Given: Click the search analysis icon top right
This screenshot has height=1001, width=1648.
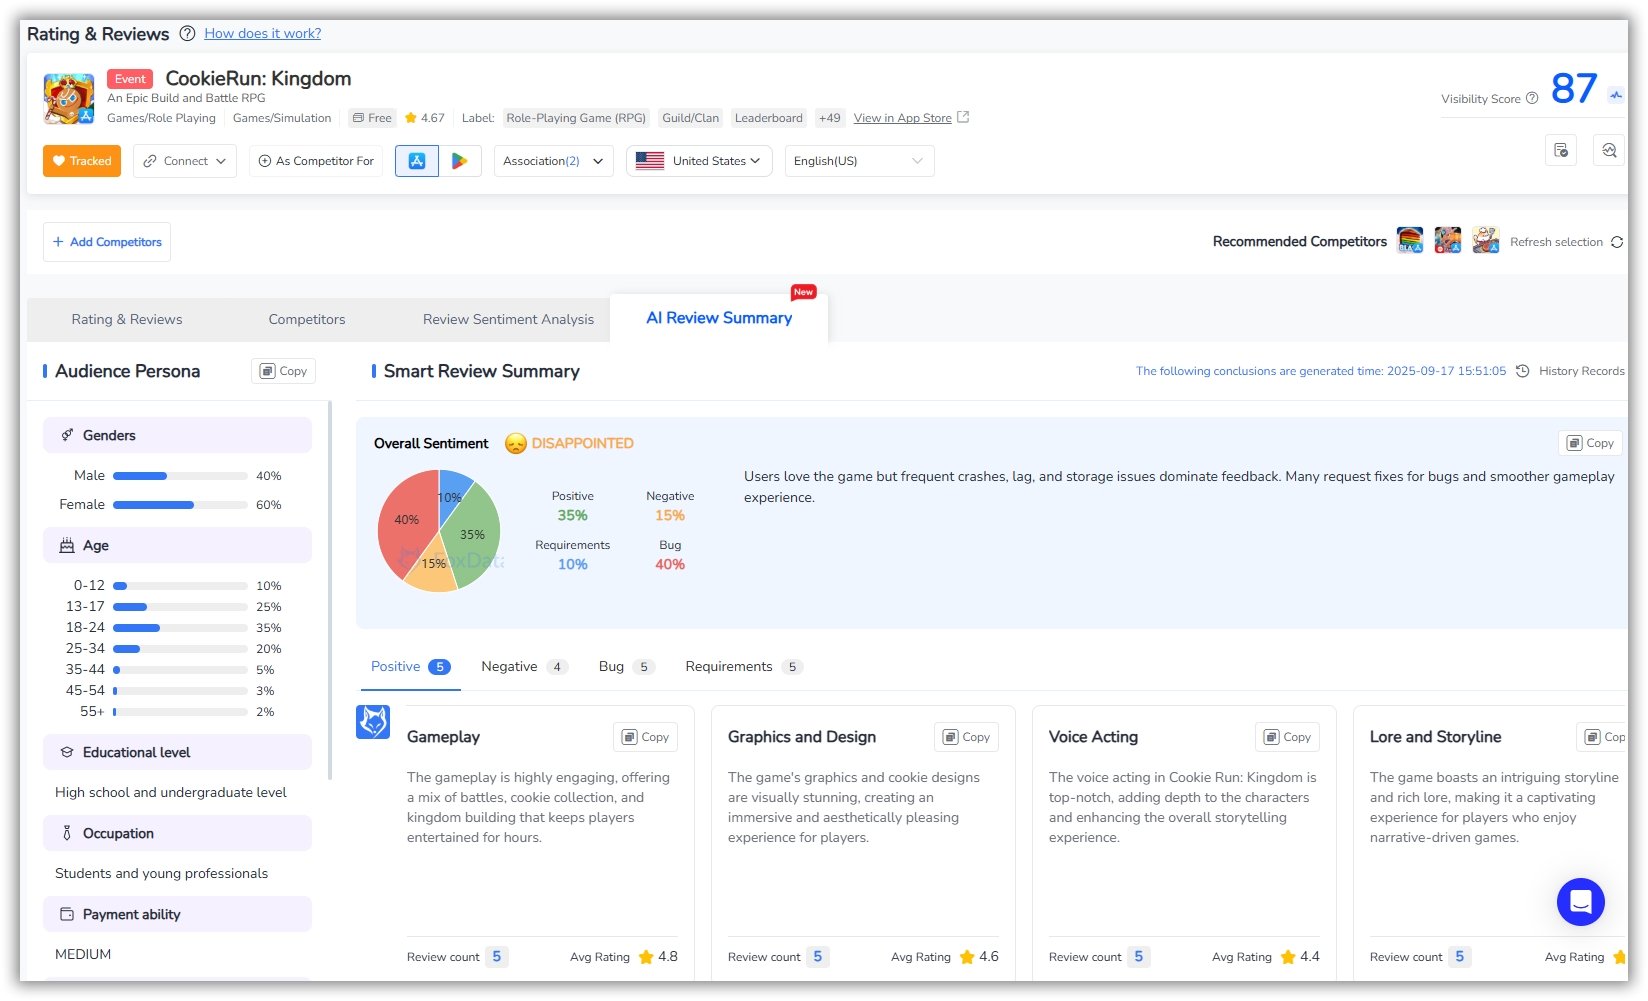Looking at the screenshot, I should (x=1609, y=150).
